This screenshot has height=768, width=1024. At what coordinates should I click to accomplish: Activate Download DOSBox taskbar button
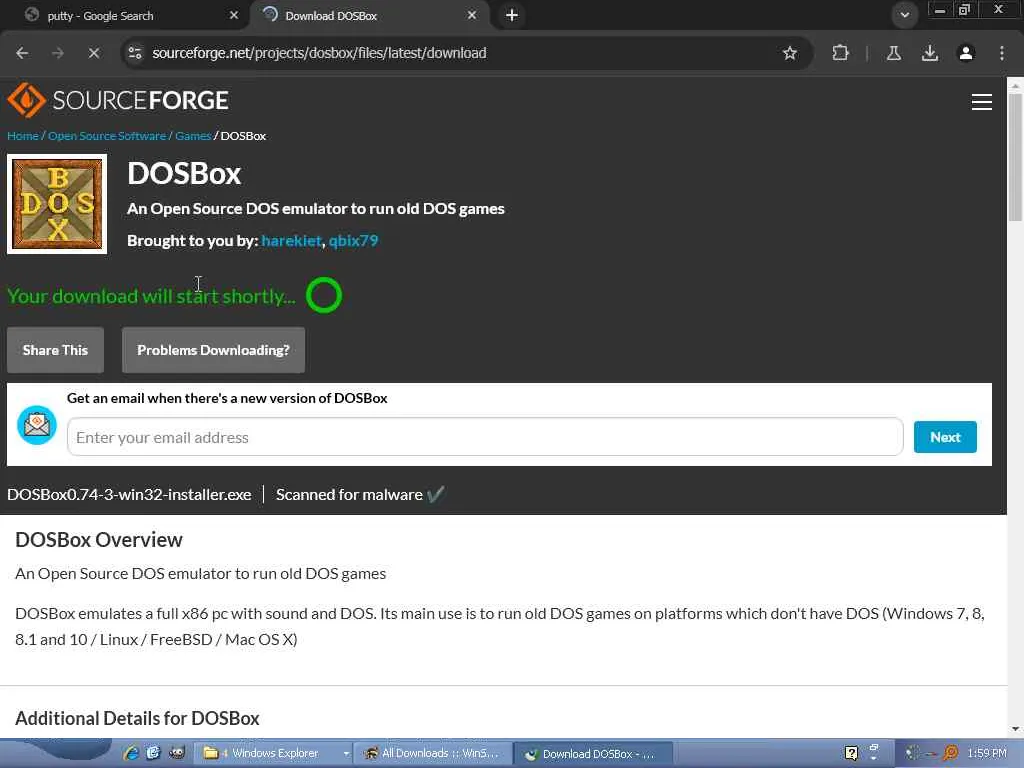pyautogui.click(x=593, y=754)
